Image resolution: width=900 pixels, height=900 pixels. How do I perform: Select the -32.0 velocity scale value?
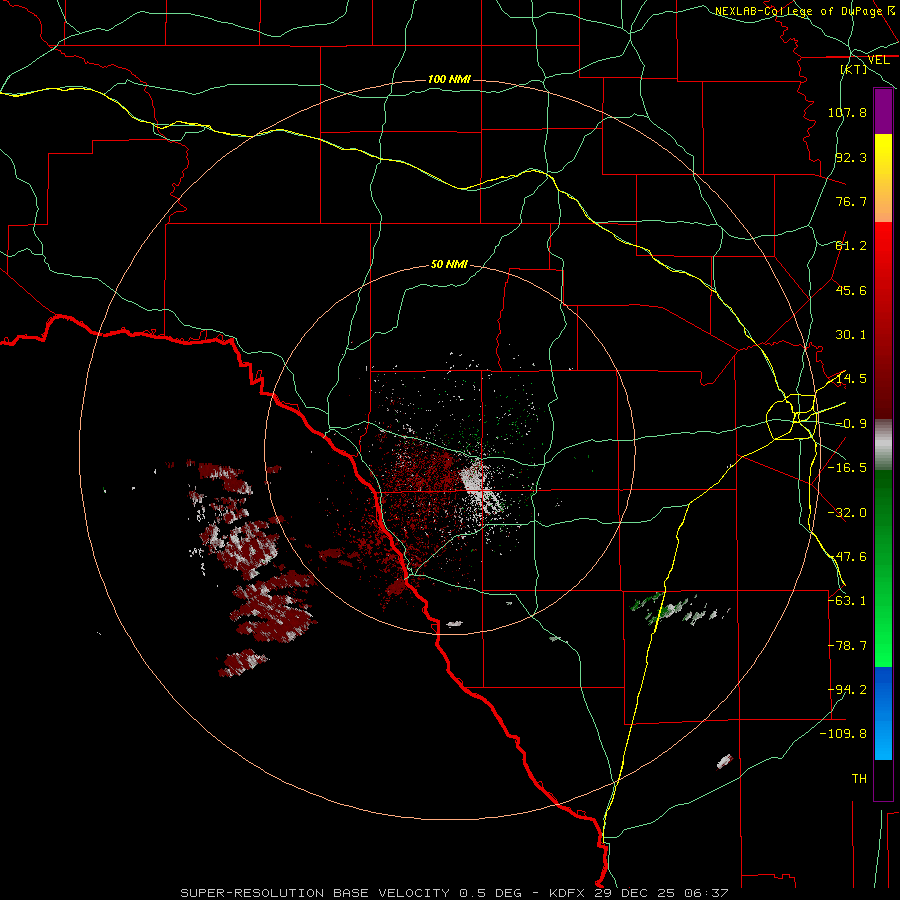847,513
